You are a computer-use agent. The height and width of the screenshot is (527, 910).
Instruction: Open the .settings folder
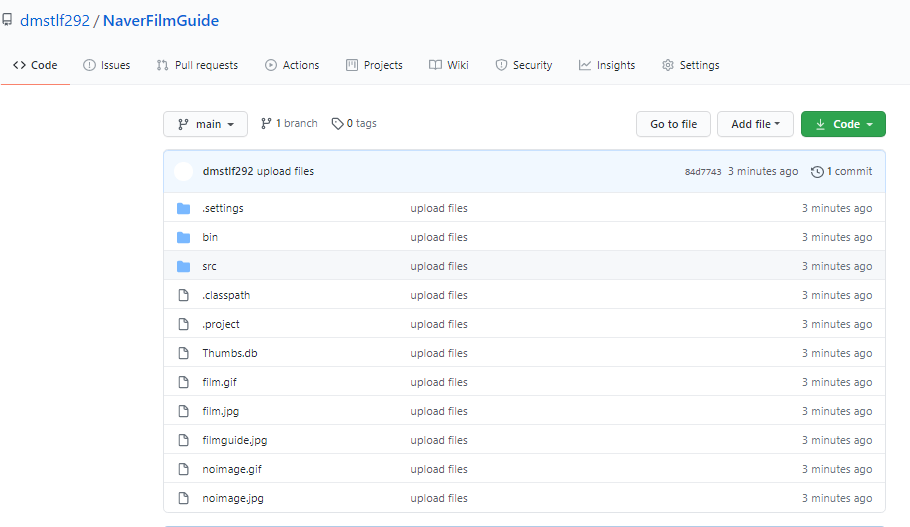223,208
